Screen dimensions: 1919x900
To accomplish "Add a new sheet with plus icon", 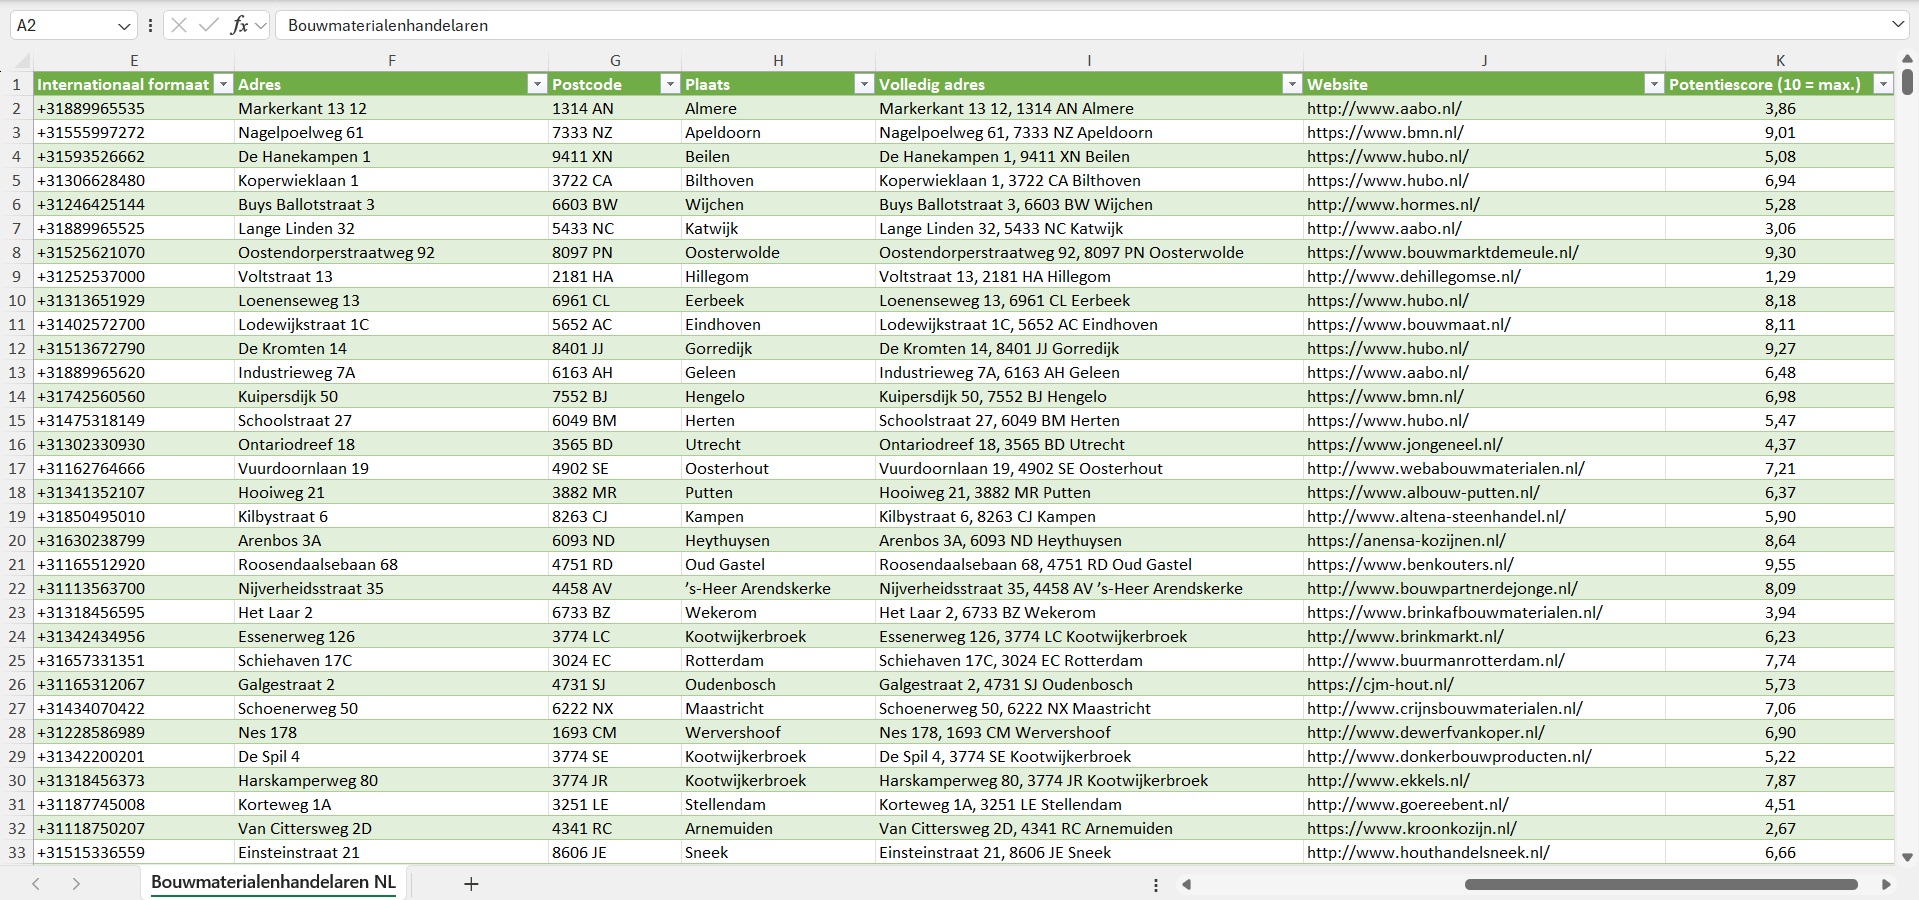I will click(471, 884).
